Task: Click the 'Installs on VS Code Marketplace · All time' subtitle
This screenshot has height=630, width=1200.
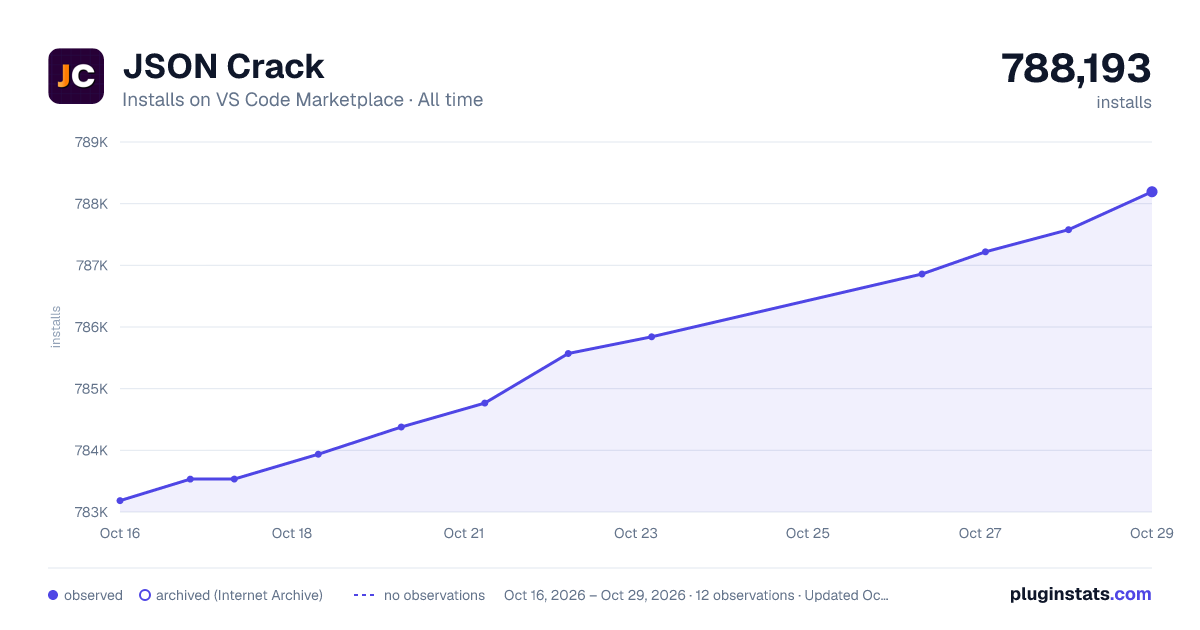Action: pyautogui.click(x=302, y=100)
